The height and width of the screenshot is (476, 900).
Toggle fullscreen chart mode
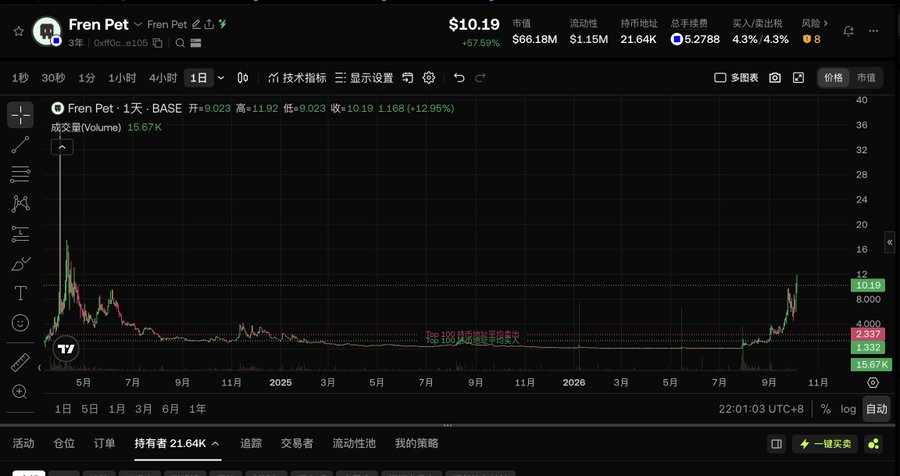(x=798, y=78)
